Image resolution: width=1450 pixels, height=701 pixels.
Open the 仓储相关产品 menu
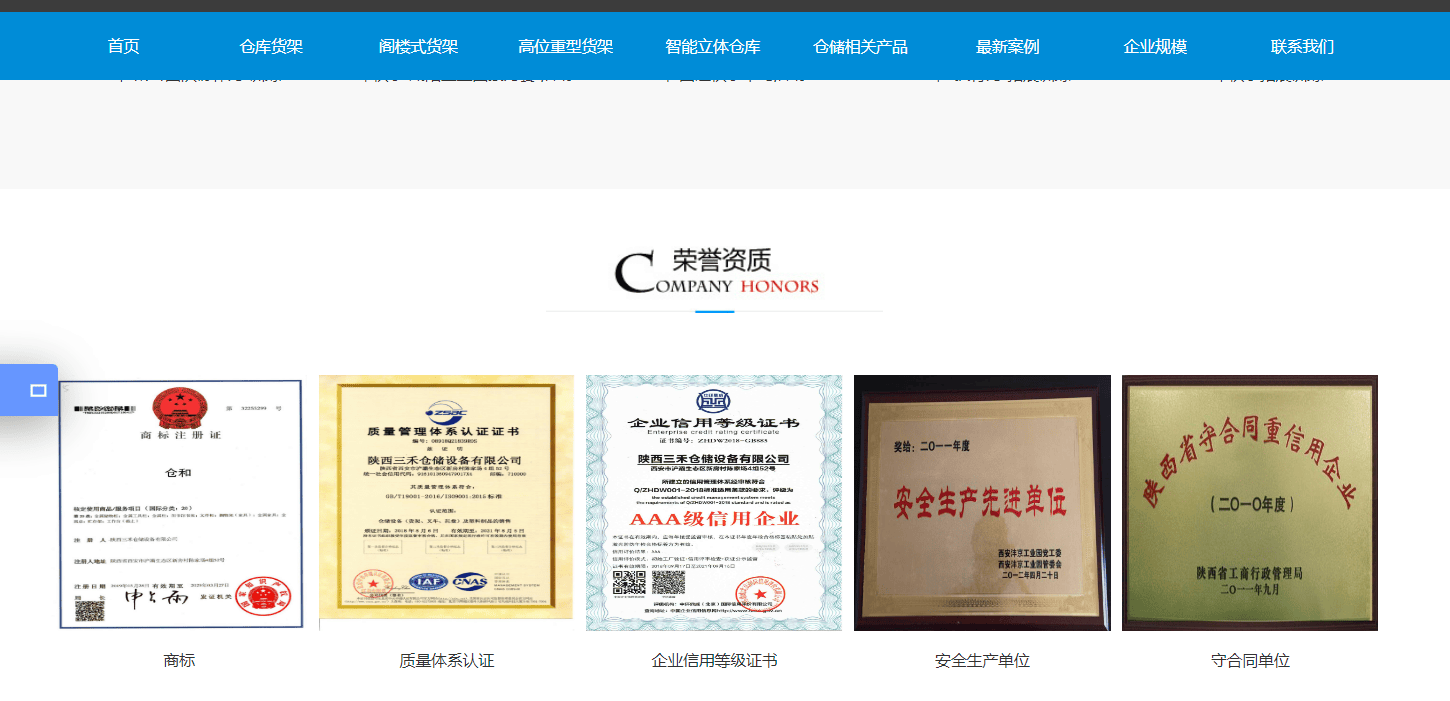858,44
